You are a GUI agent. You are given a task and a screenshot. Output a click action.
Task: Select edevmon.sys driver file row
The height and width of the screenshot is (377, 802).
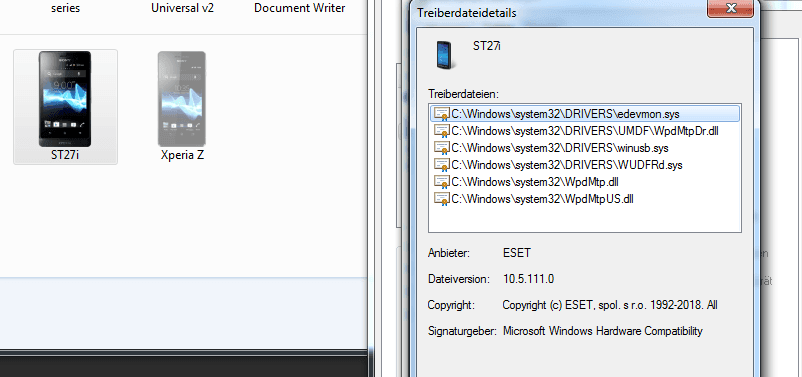tap(585, 114)
